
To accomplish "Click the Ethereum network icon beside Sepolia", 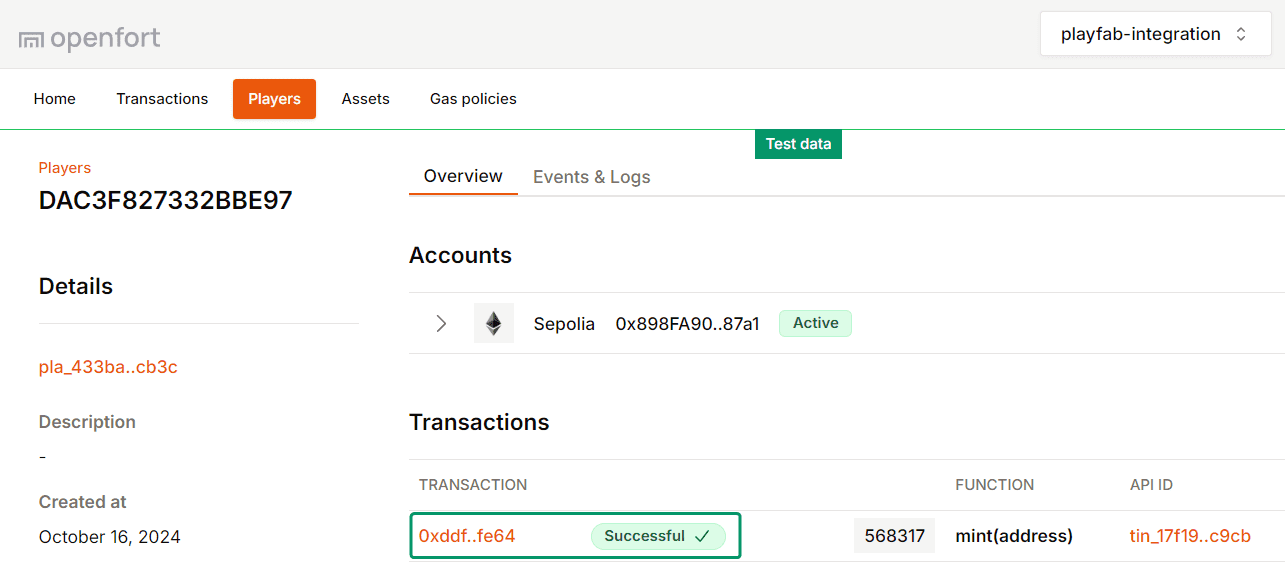I will (494, 322).
